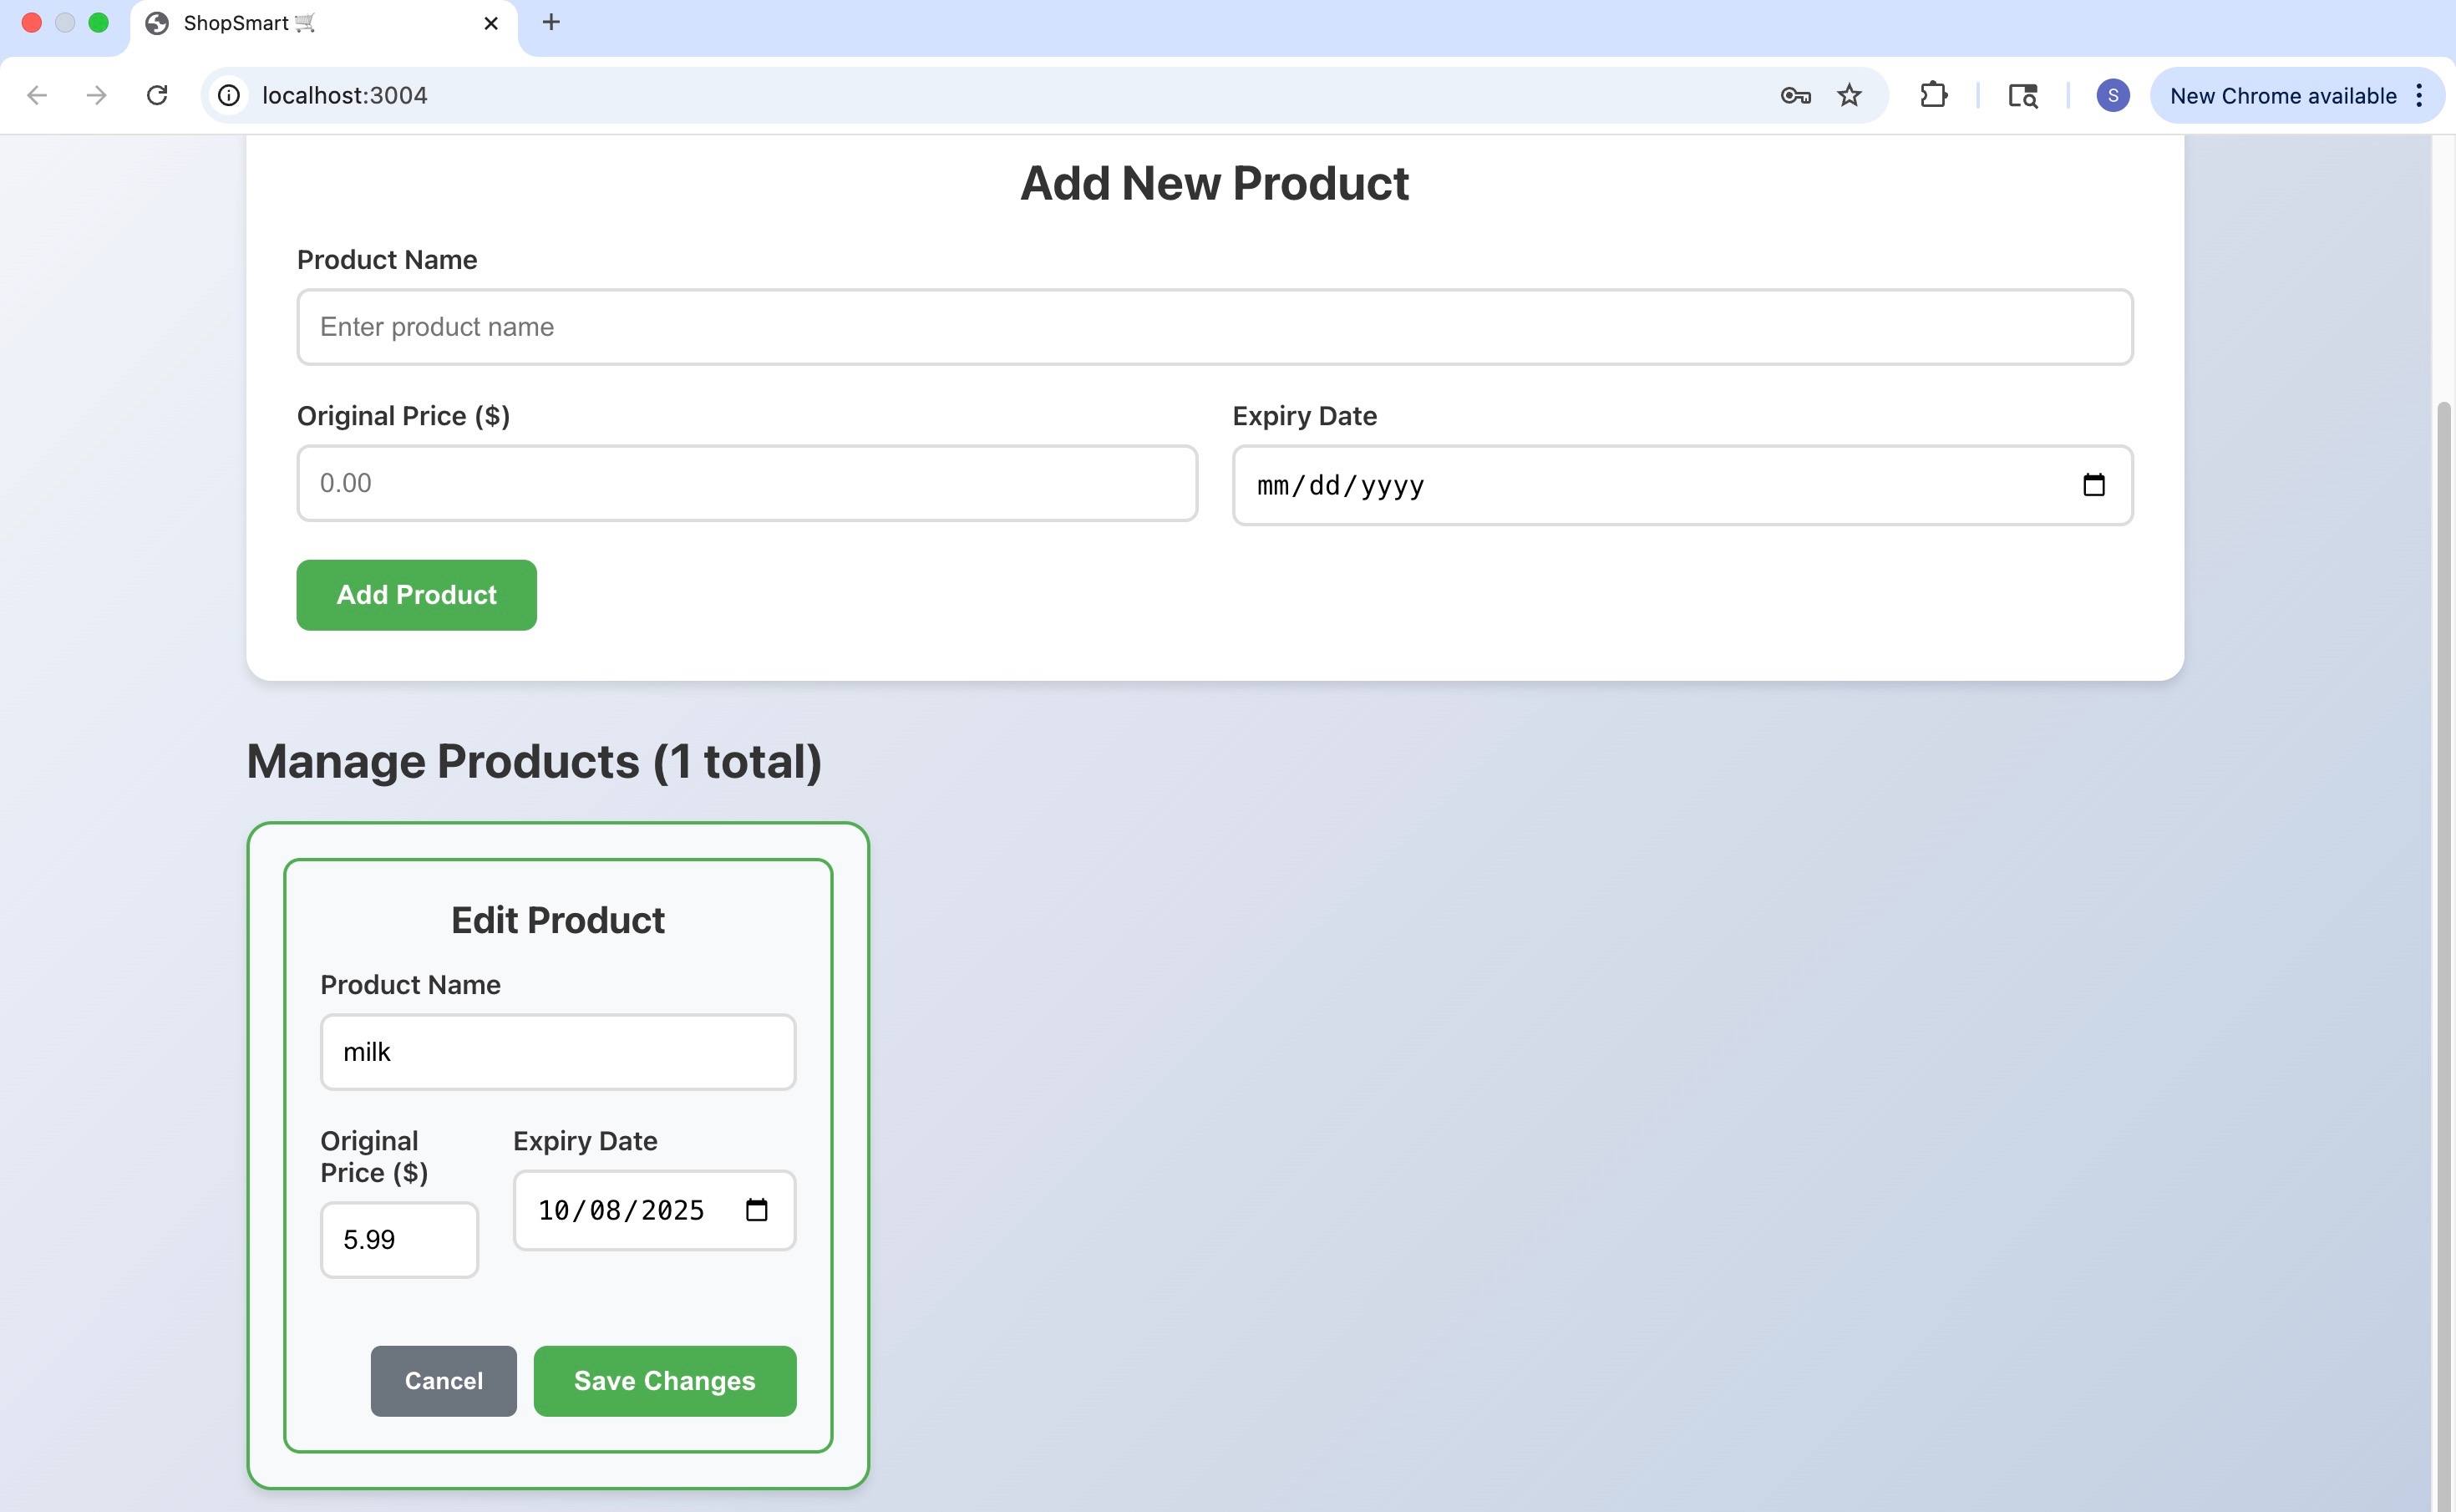Click the Add Product button
This screenshot has width=2456, height=1512.
(416, 595)
